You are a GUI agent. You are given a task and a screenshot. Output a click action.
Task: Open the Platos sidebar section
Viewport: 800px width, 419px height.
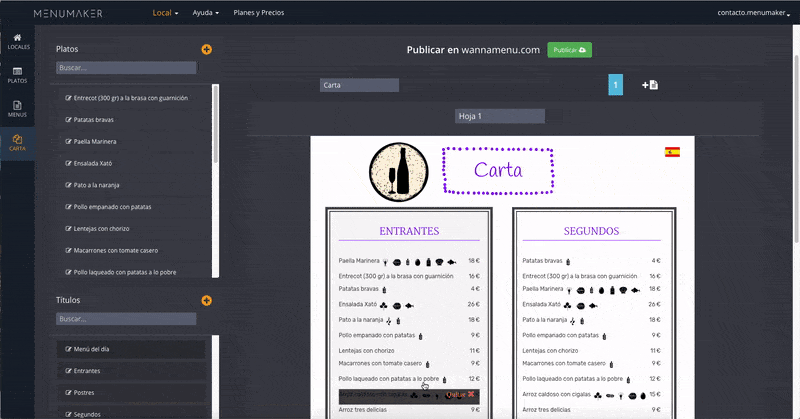[x=18, y=76]
